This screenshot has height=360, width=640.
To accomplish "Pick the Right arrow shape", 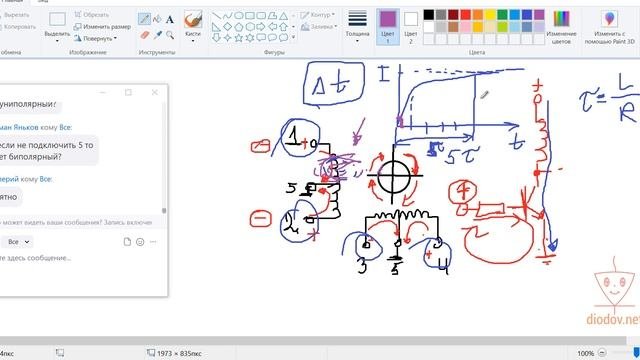I will point(261,27).
